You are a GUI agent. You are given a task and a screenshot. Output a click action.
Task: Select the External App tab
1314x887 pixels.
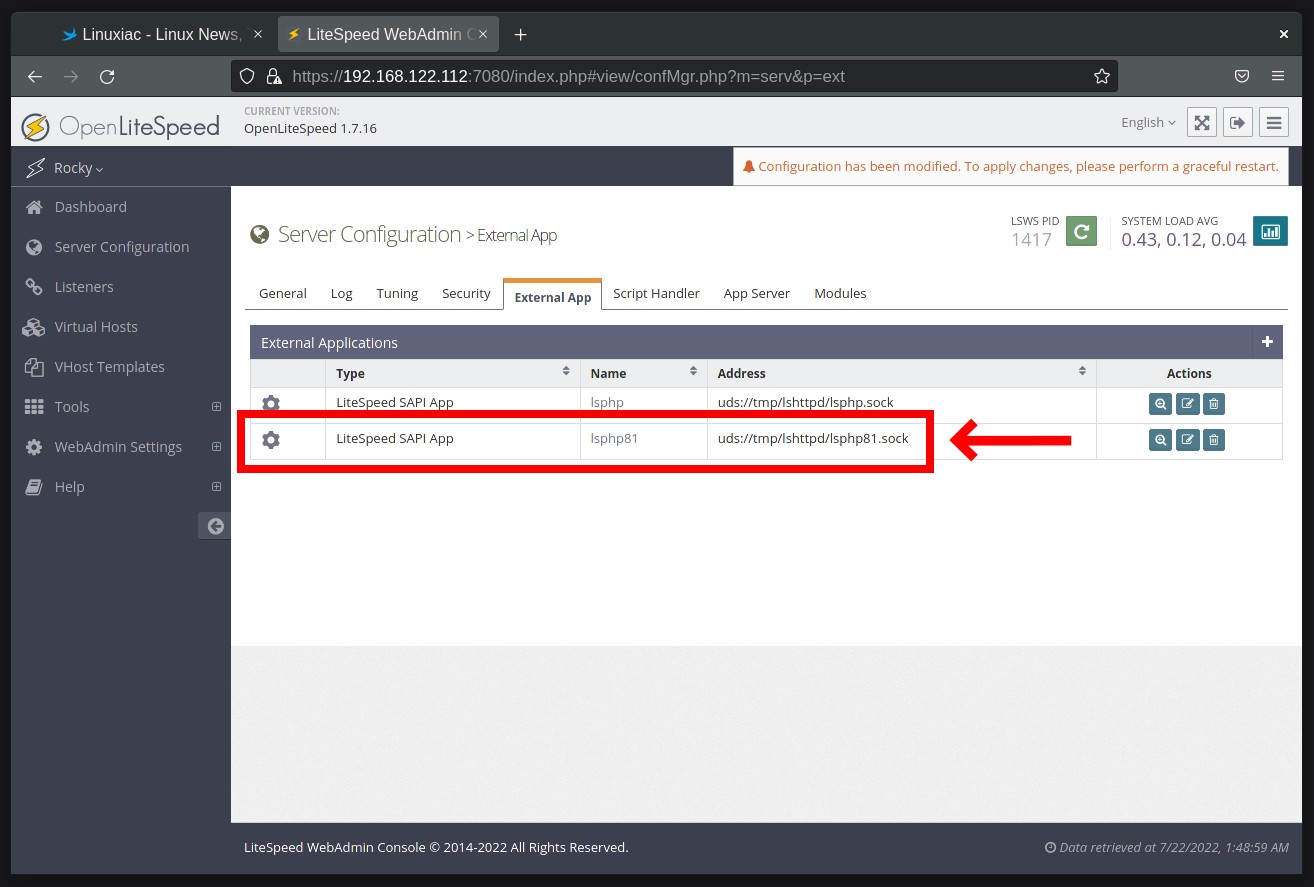pyautogui.click(x=552, y=295)
